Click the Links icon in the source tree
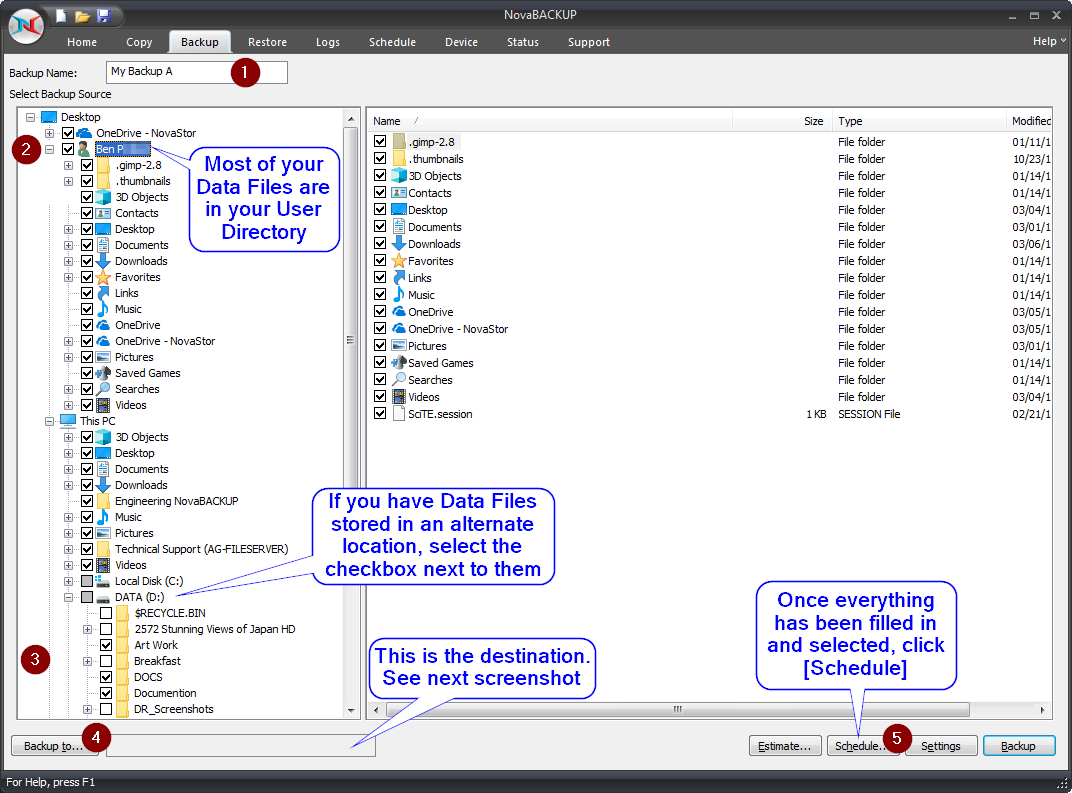 pyautogui.click(x=103, y=293)
